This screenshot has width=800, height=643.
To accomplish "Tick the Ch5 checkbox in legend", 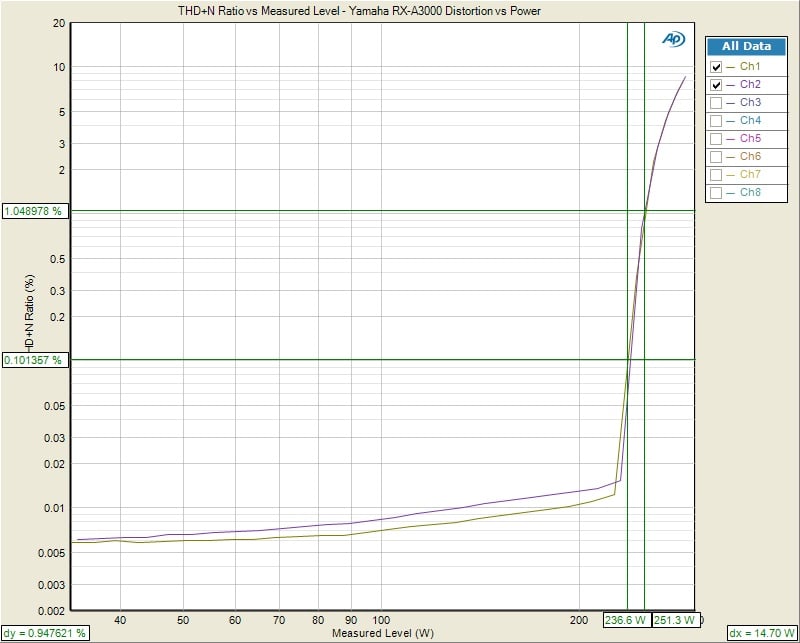I will (716, 139).
